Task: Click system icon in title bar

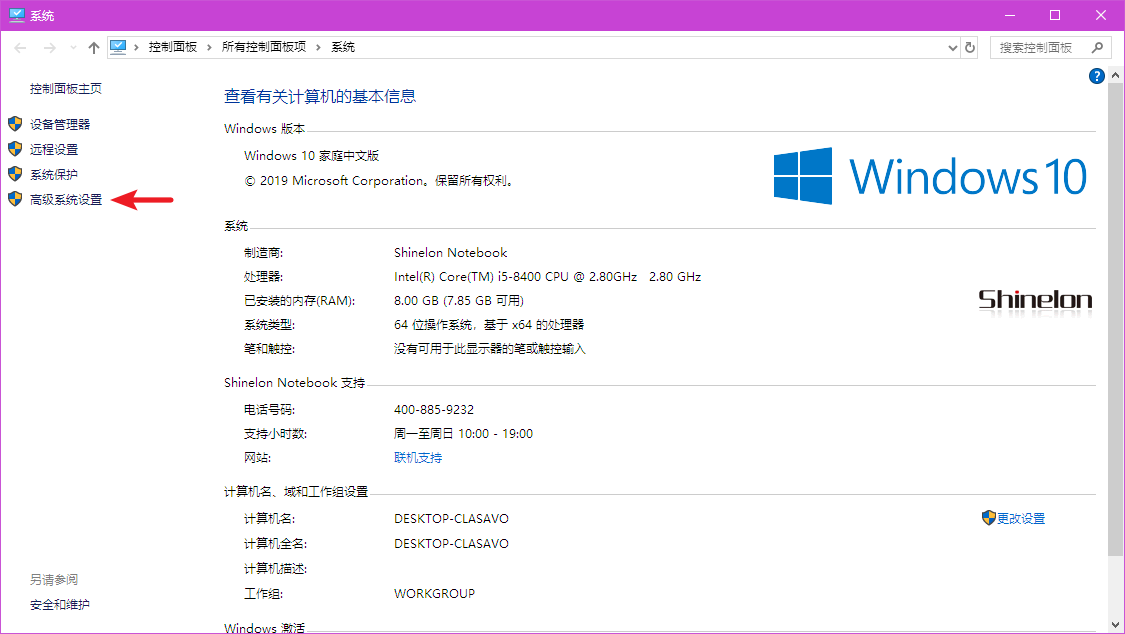Action: 17,15
